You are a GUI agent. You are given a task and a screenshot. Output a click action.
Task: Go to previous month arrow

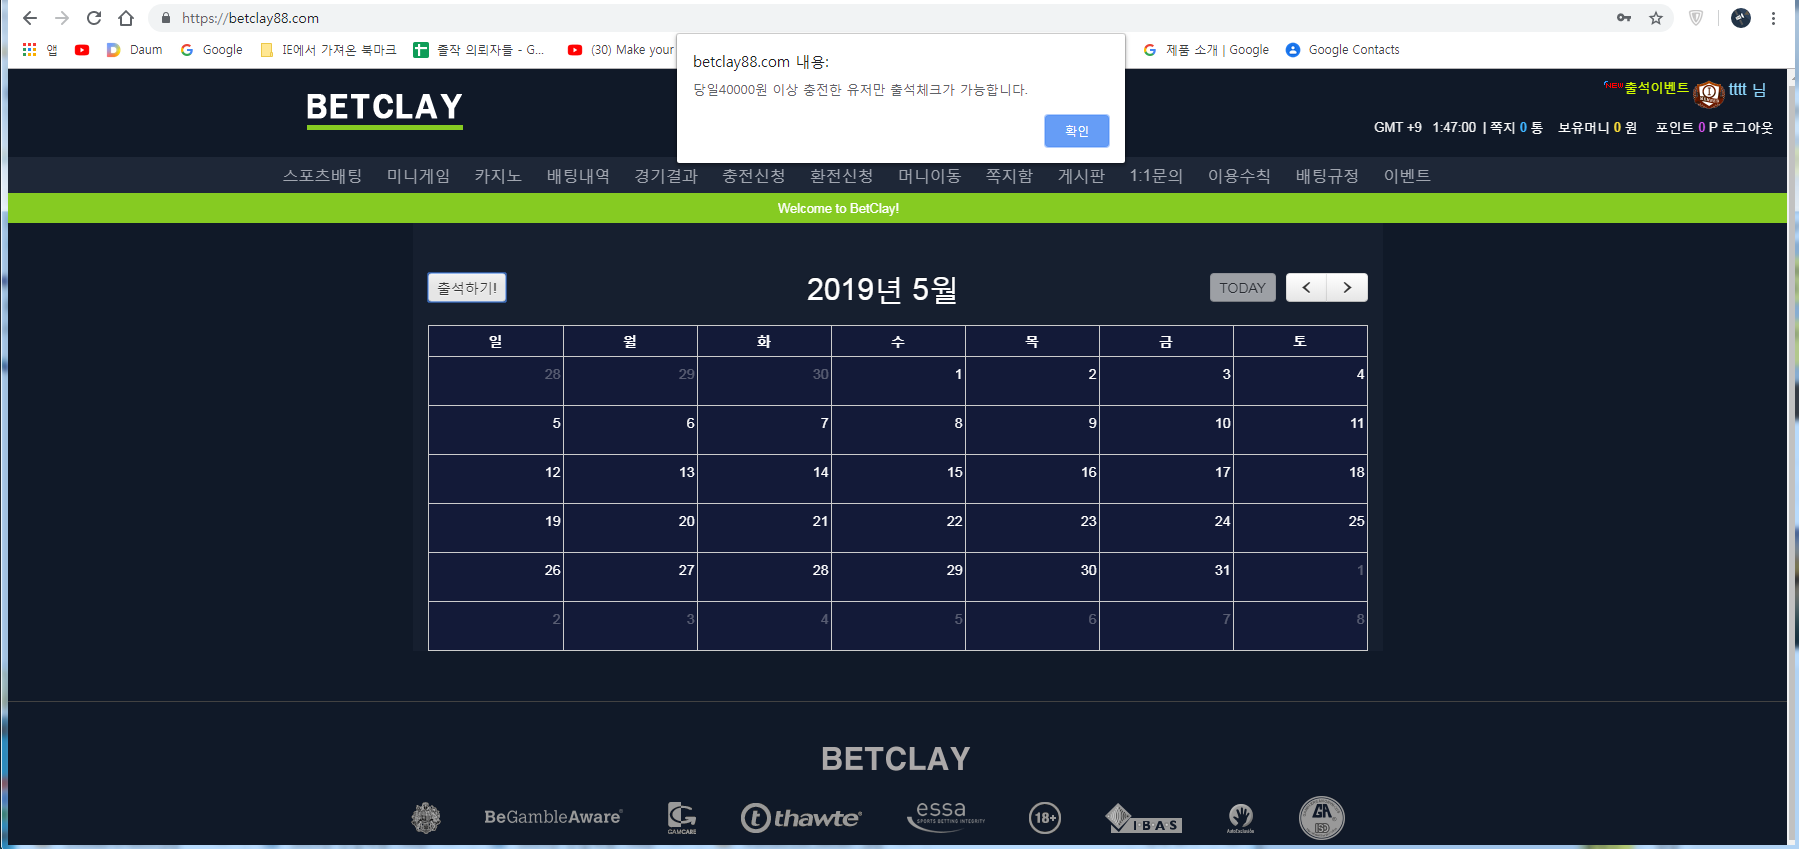click(1306, 288)
